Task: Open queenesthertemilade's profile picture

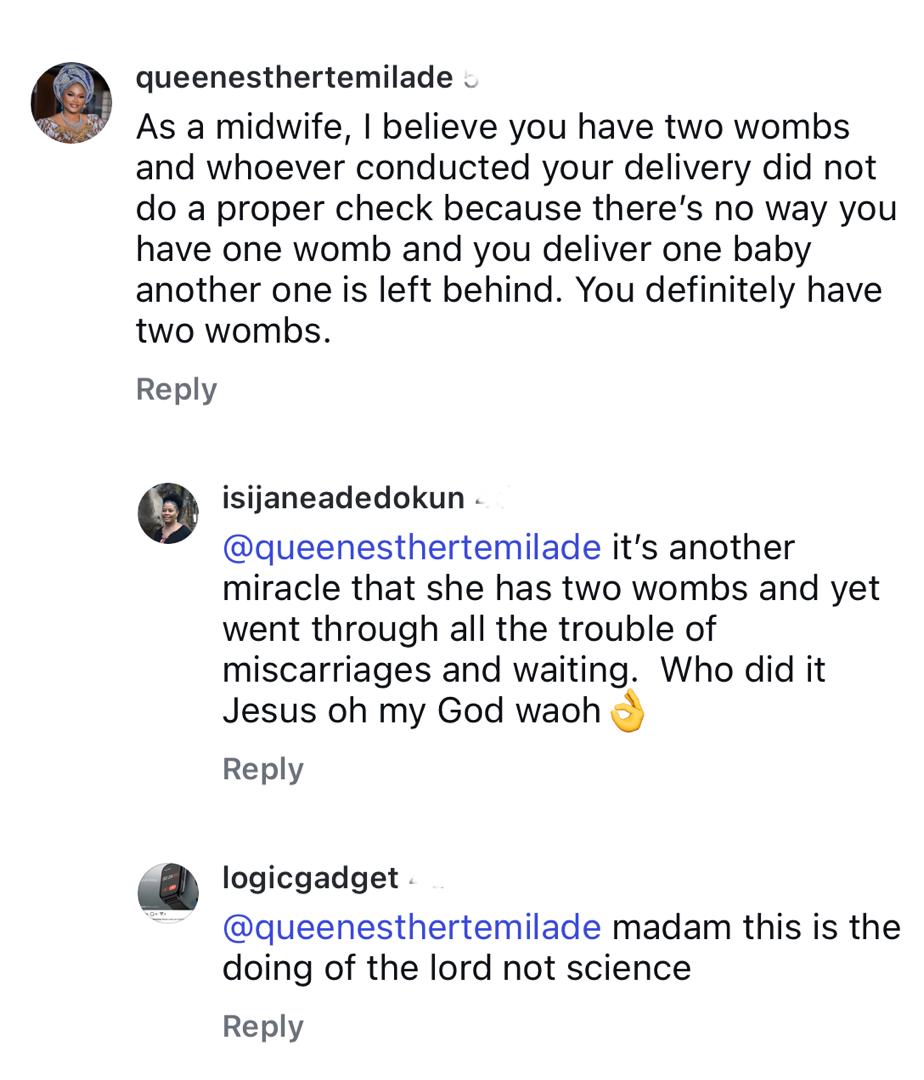Action: [71, 103]
